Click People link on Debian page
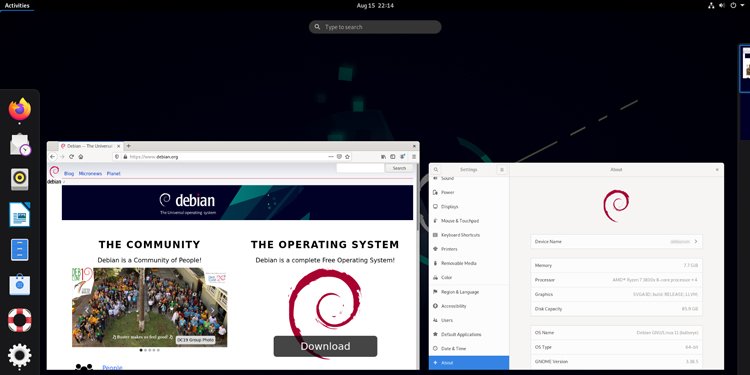This screenshot has width=750, height=375. [x=112, y=367]
